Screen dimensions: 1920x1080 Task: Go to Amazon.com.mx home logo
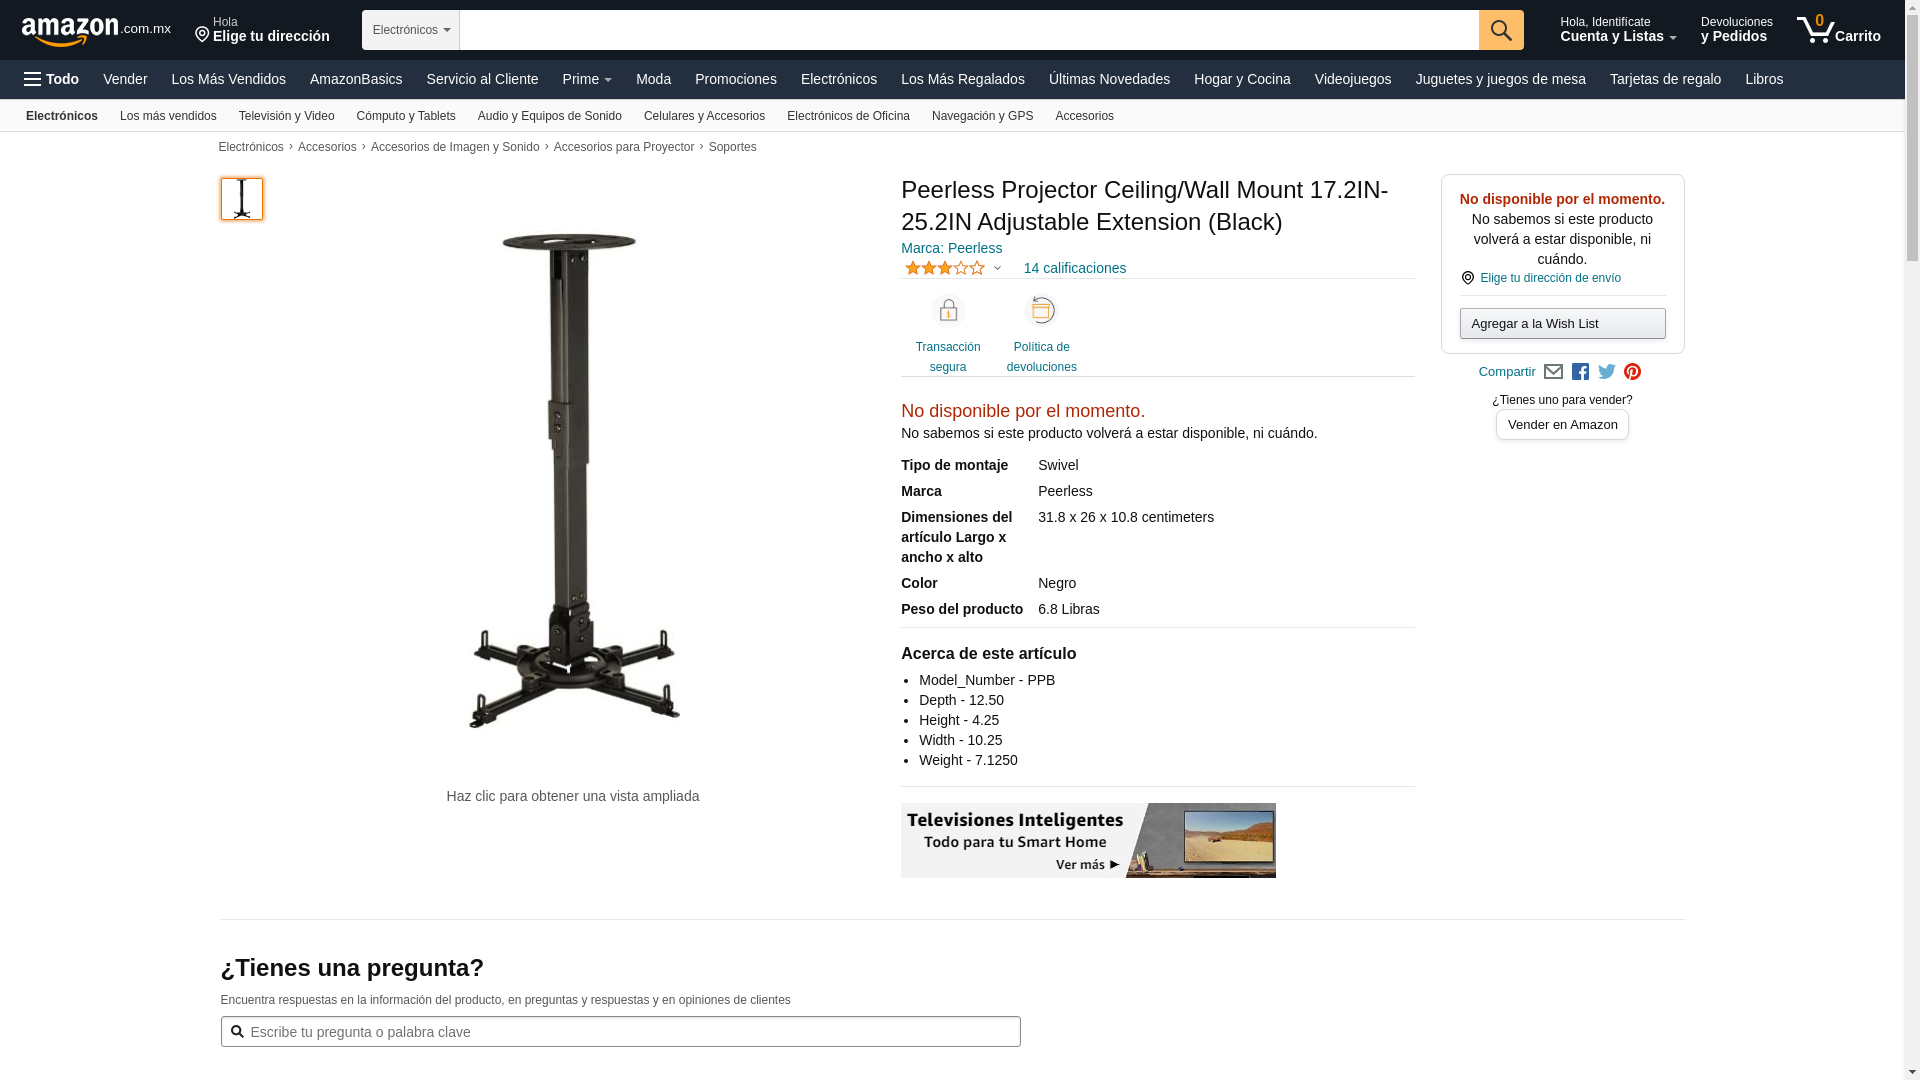coord(96,30)
